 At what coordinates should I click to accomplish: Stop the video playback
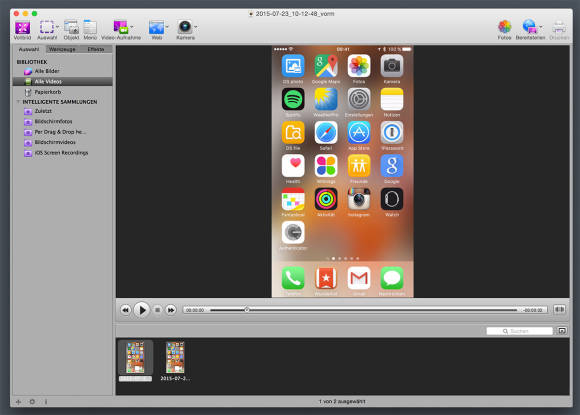[157, 310]
